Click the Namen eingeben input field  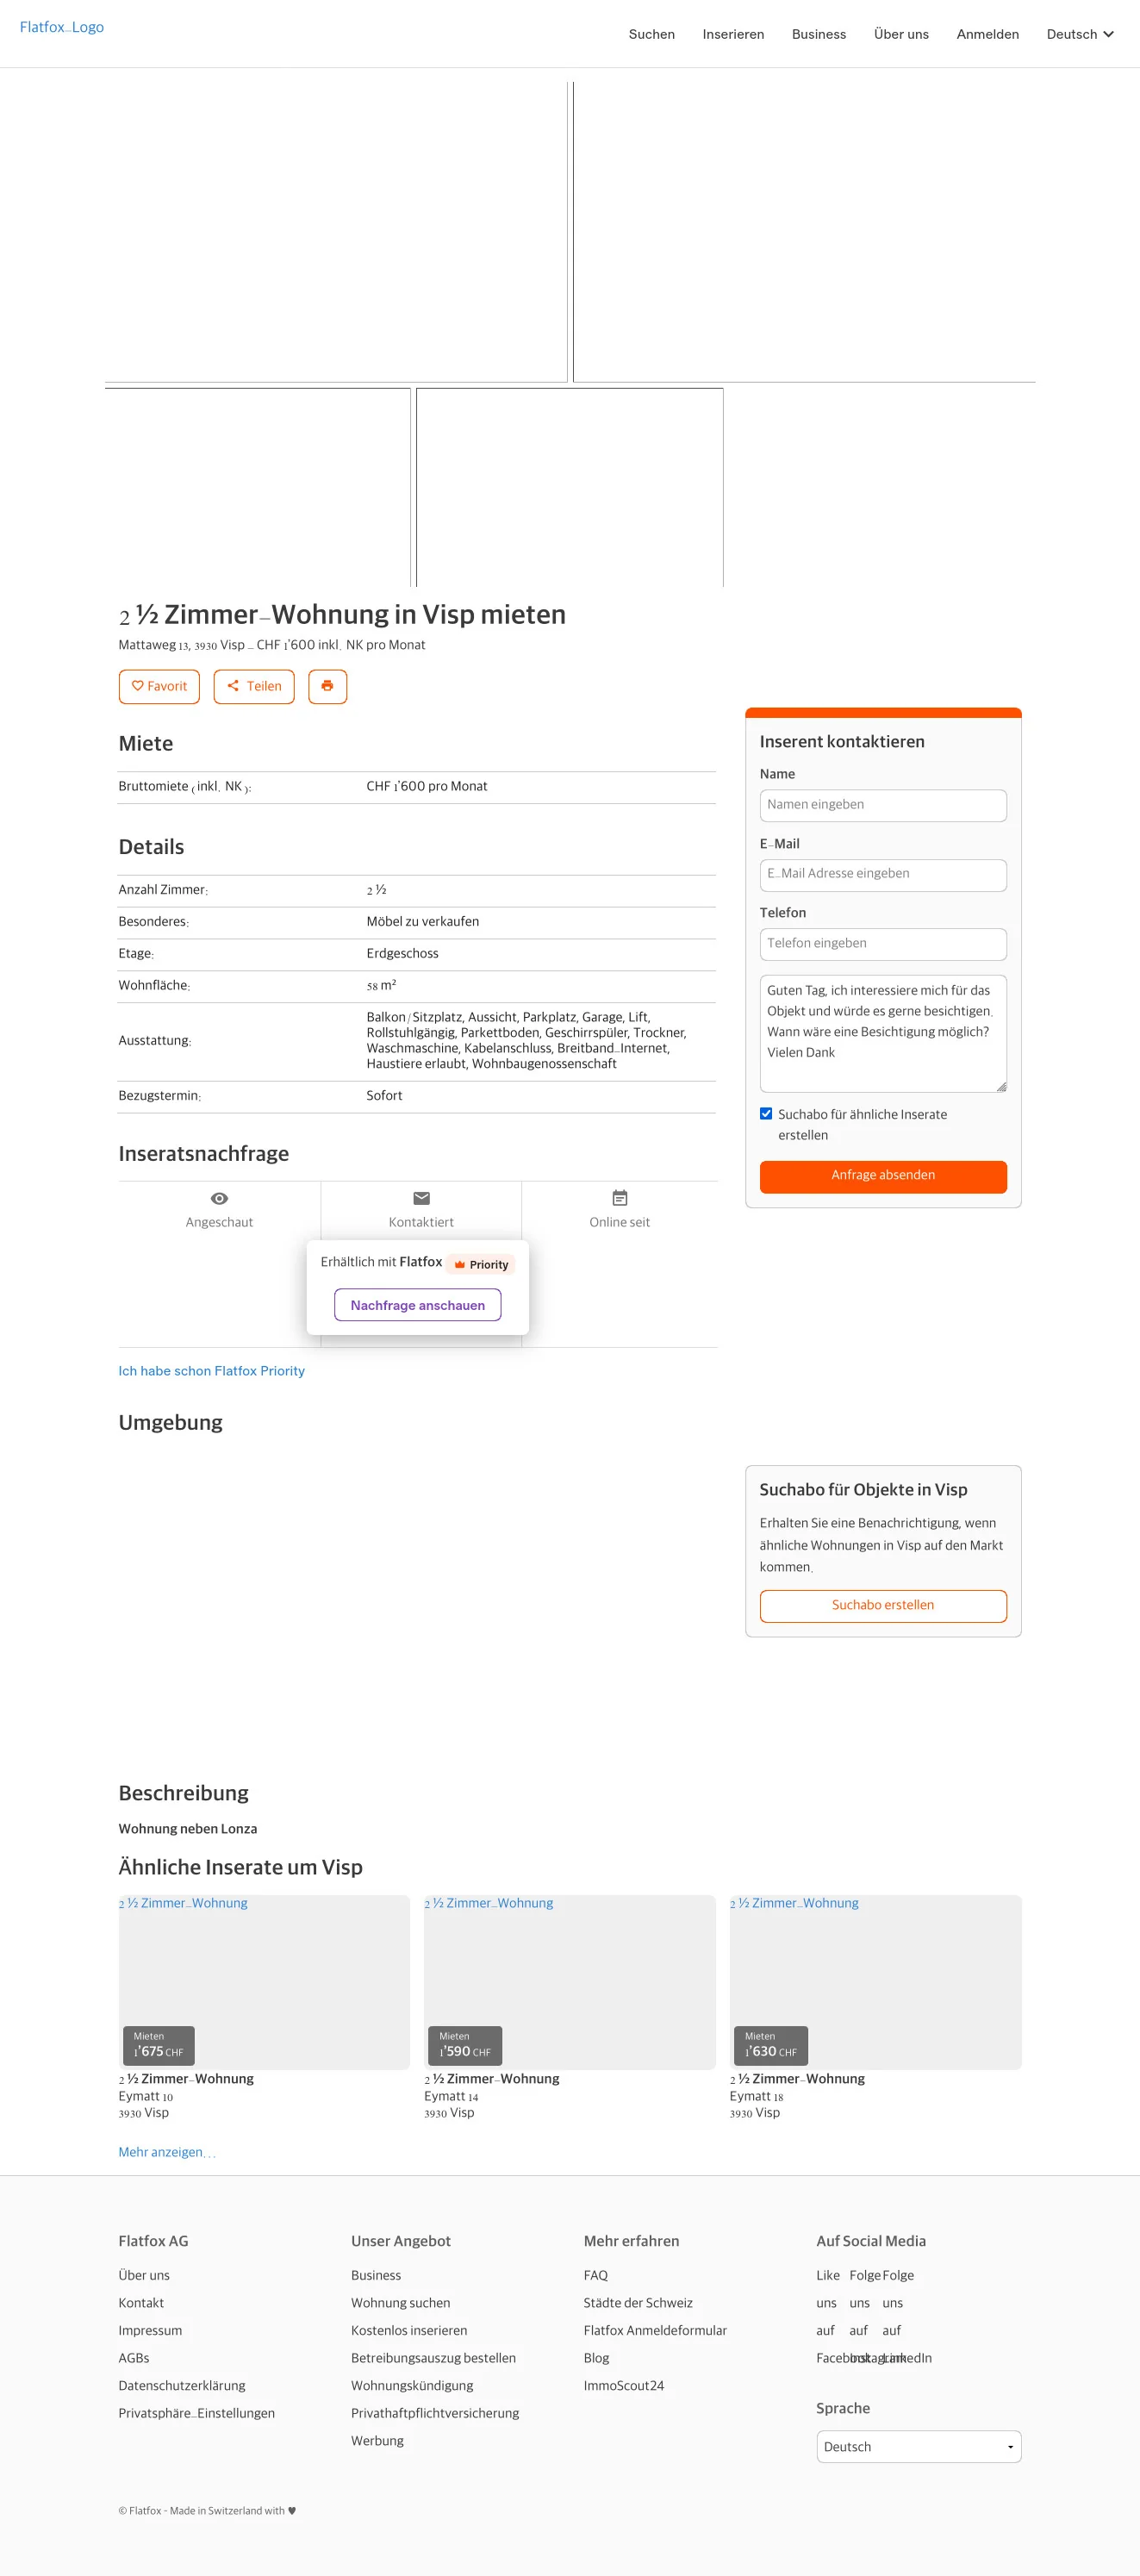882,805
